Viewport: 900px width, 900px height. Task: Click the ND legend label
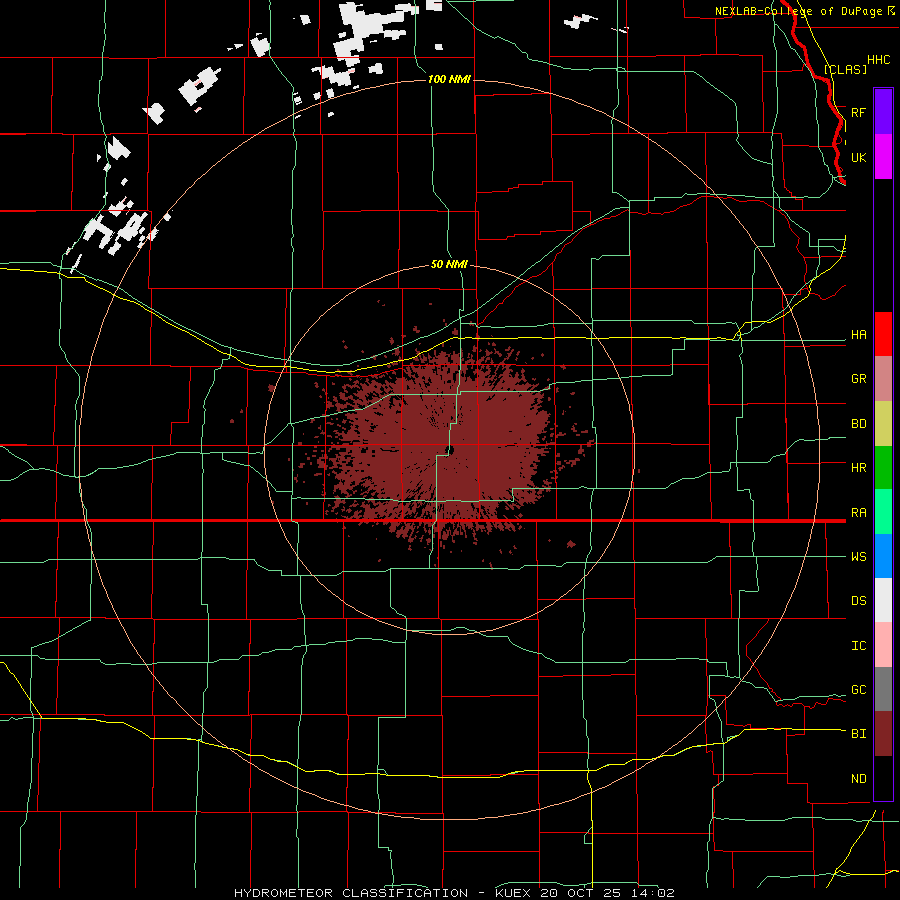click(x=858, y=779)
